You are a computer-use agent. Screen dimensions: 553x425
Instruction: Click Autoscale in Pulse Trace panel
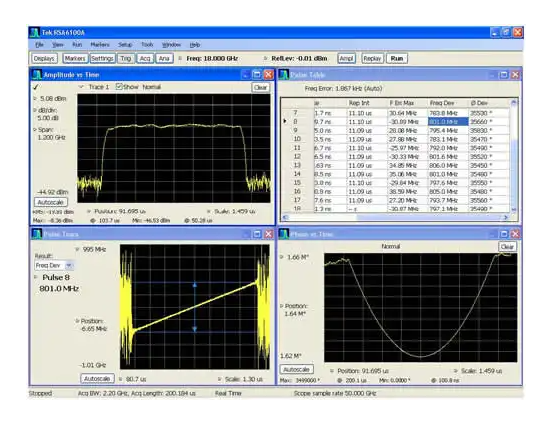[x=97, y=378]
